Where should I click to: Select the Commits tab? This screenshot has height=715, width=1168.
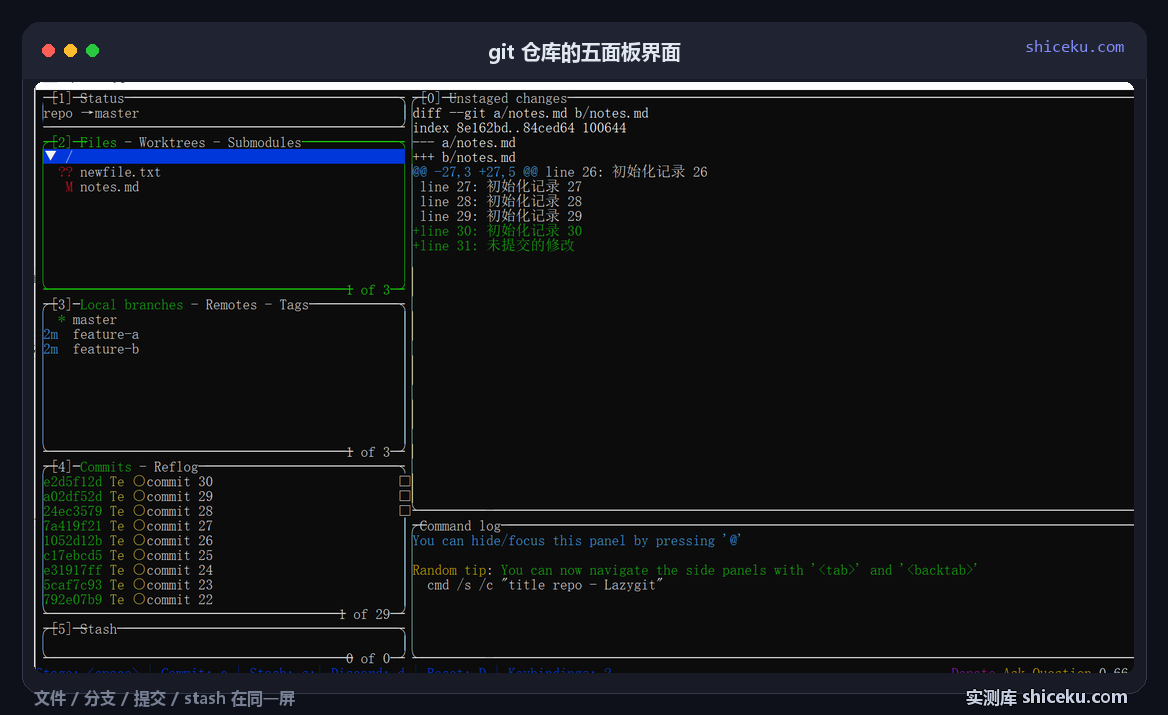pyautogui.click(x=106, y=467)
